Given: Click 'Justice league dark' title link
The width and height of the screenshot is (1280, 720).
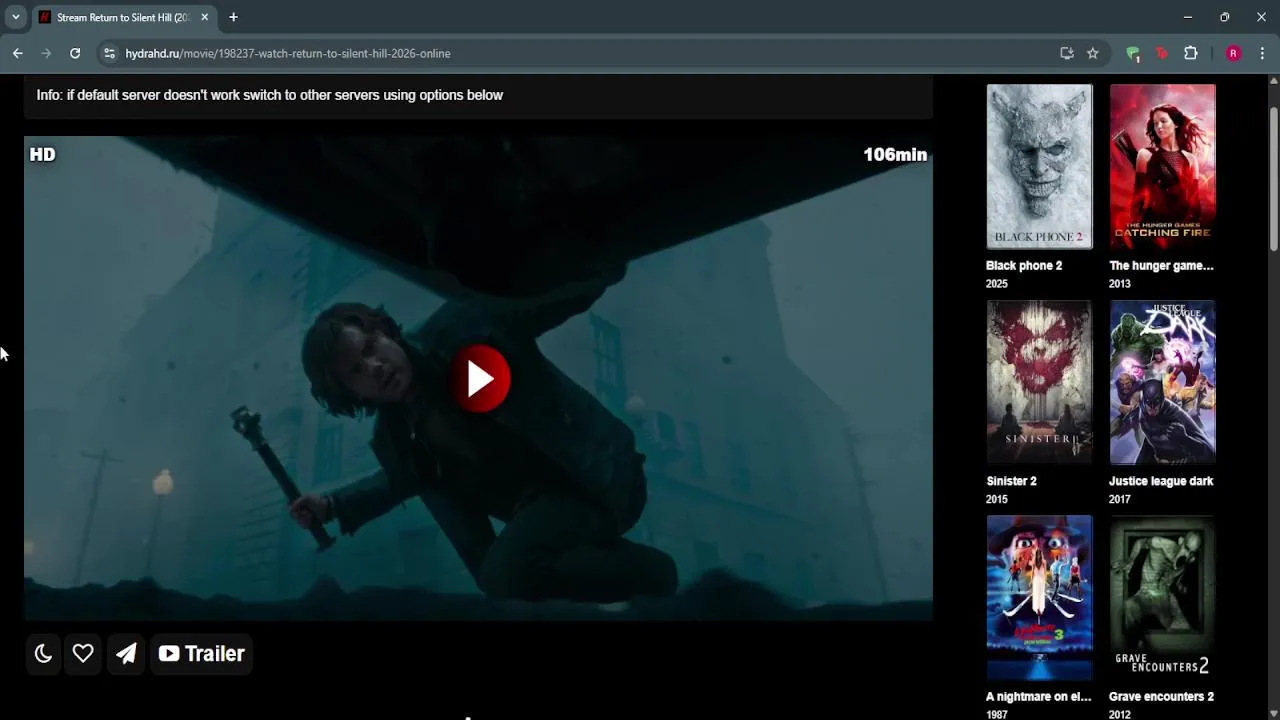Looking at the screenshot, I should (x=1161, y=481).
